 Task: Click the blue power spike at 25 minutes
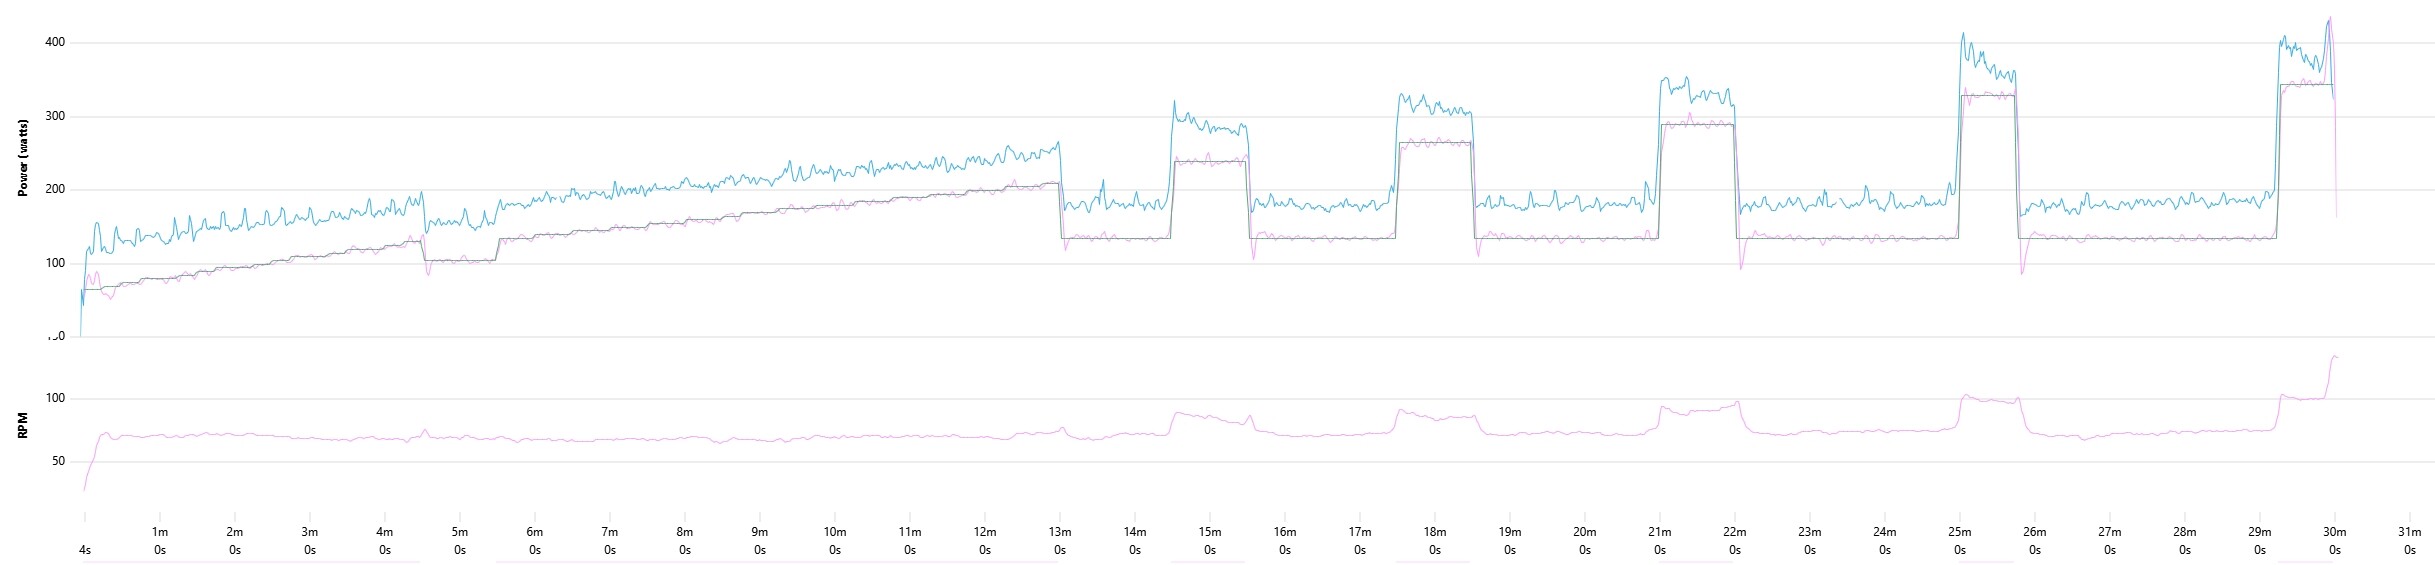1962,35
